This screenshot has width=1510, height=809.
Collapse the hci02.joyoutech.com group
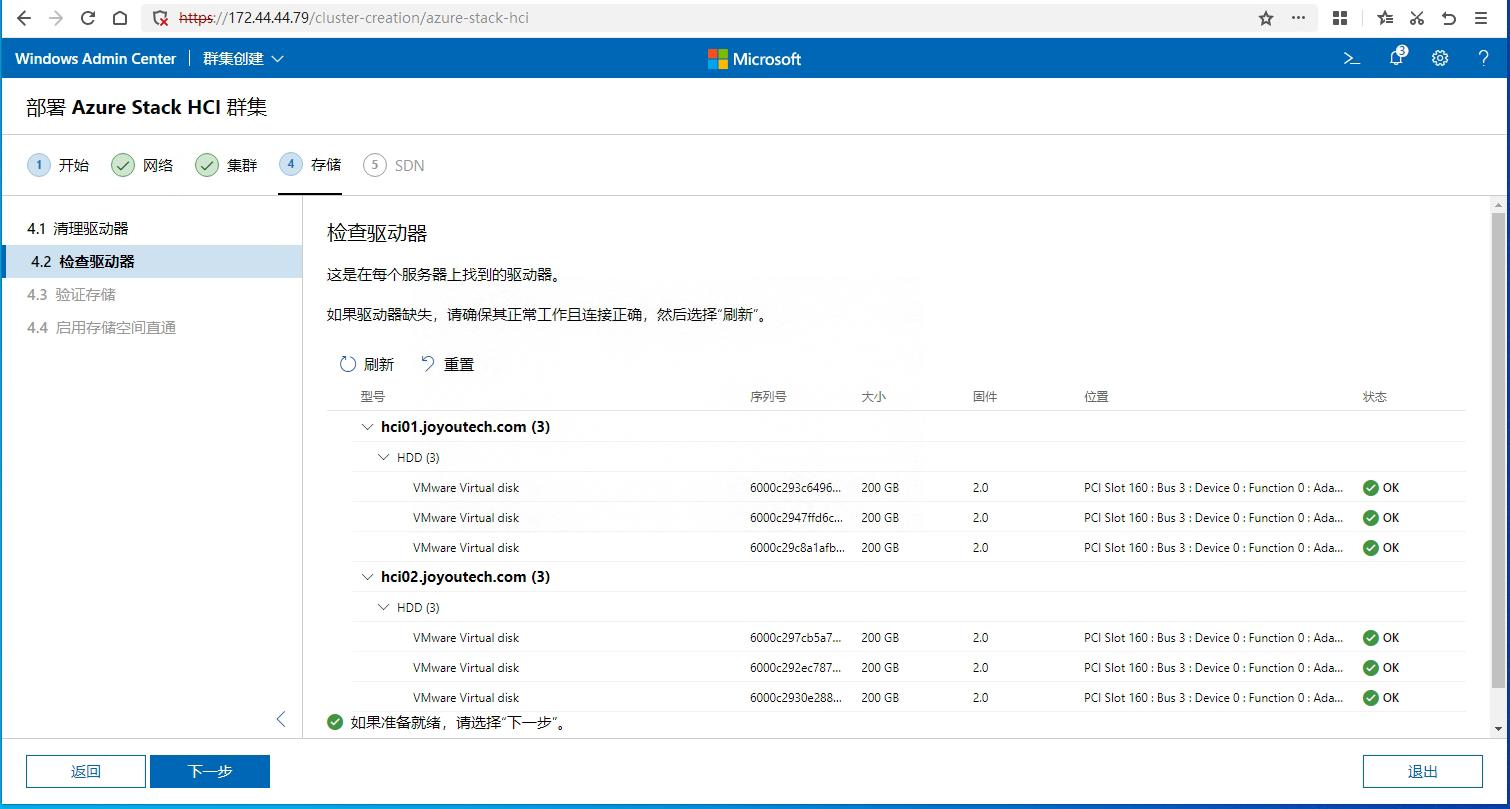pyautogui.click(x=368, y=577)
